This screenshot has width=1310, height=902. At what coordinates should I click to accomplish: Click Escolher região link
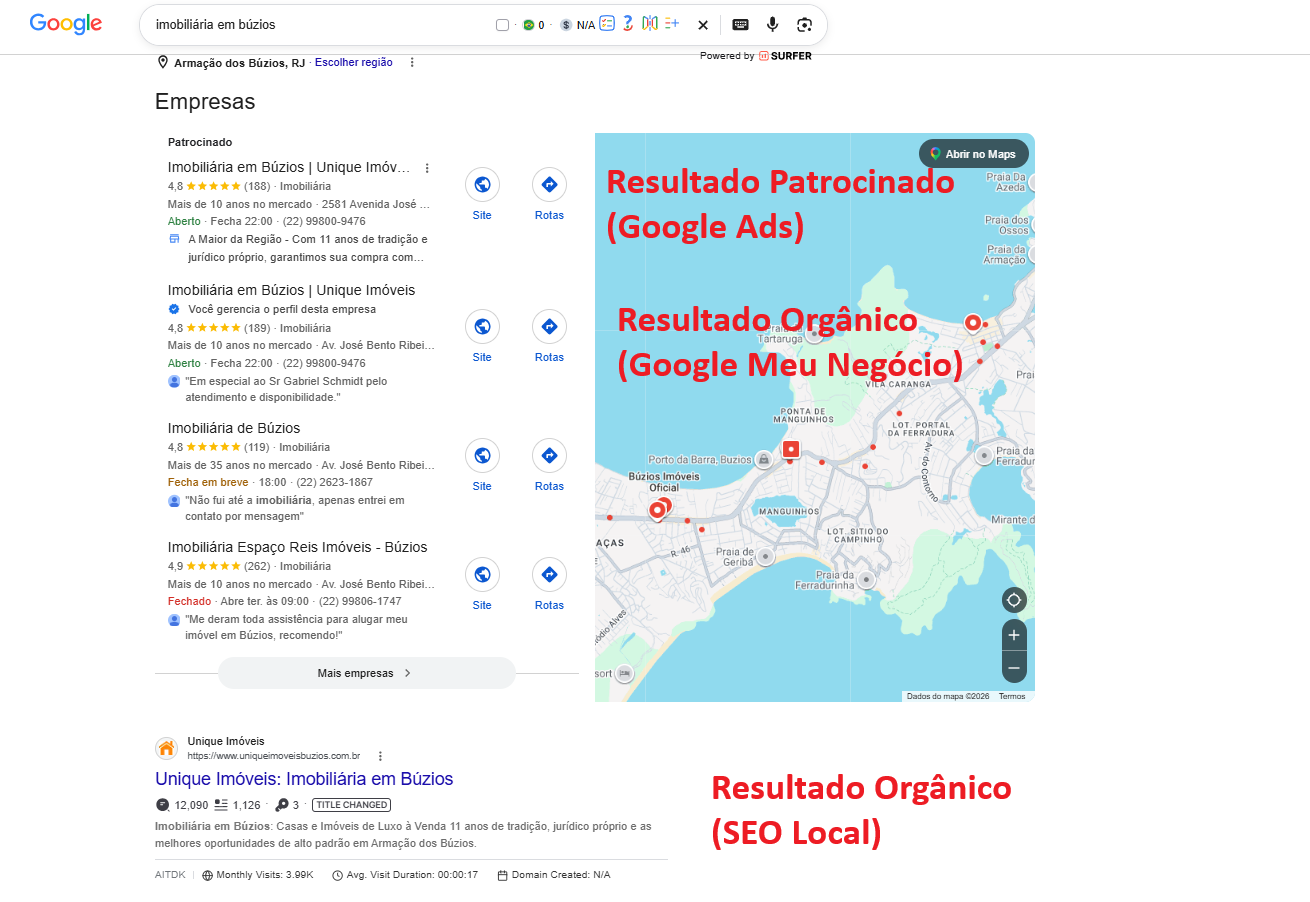353,62
